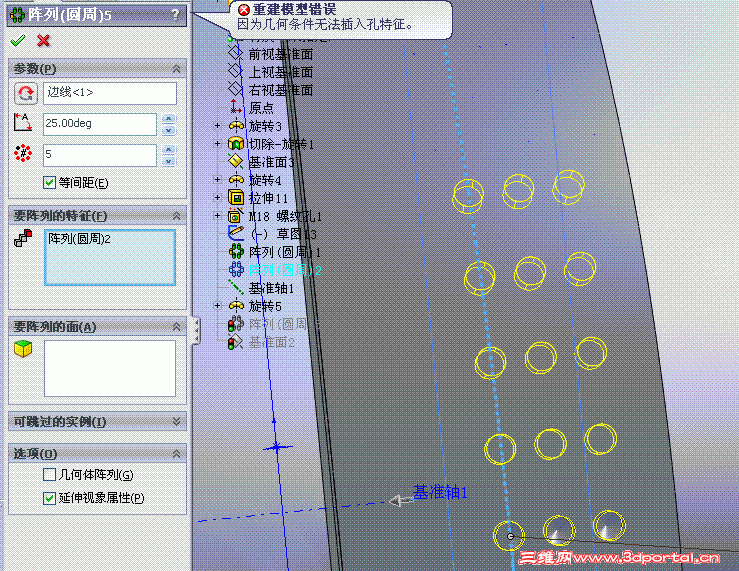Expand the 可跳过的实例(I) section
The image size is (739, 571).
176,421
